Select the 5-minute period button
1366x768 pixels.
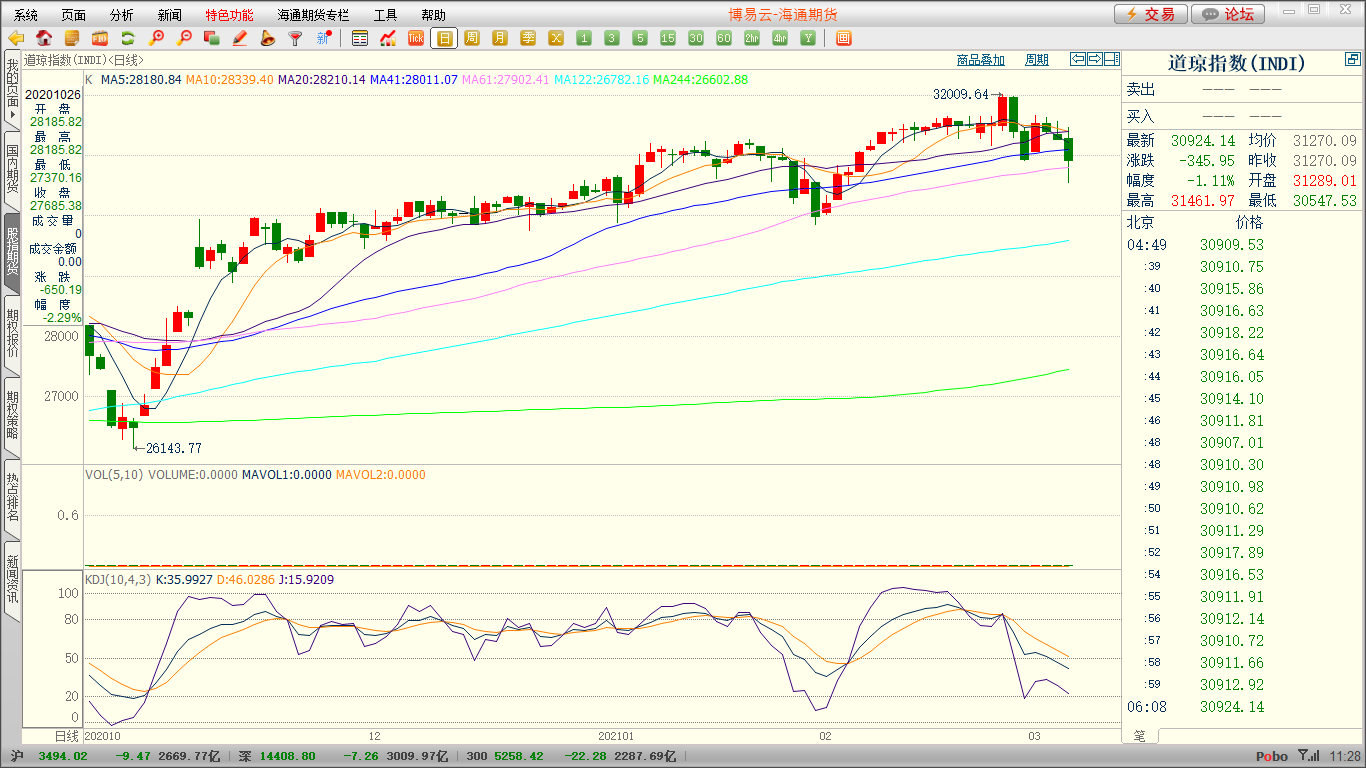click(640, 38)
